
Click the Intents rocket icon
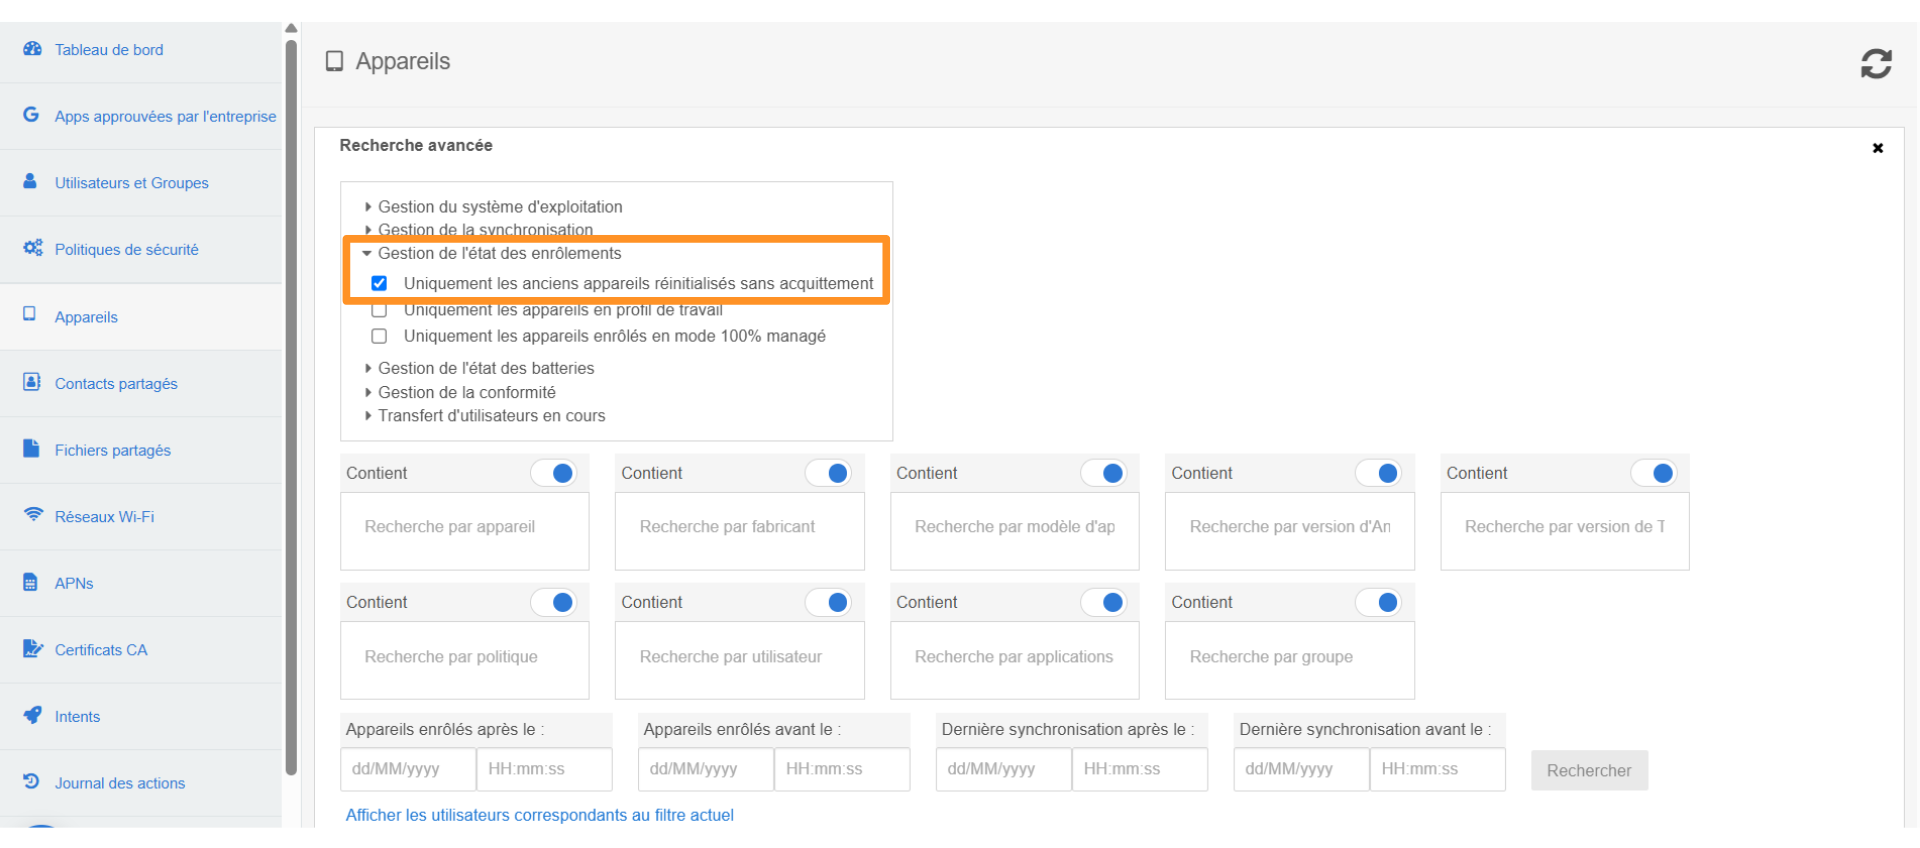coord(32,715)
